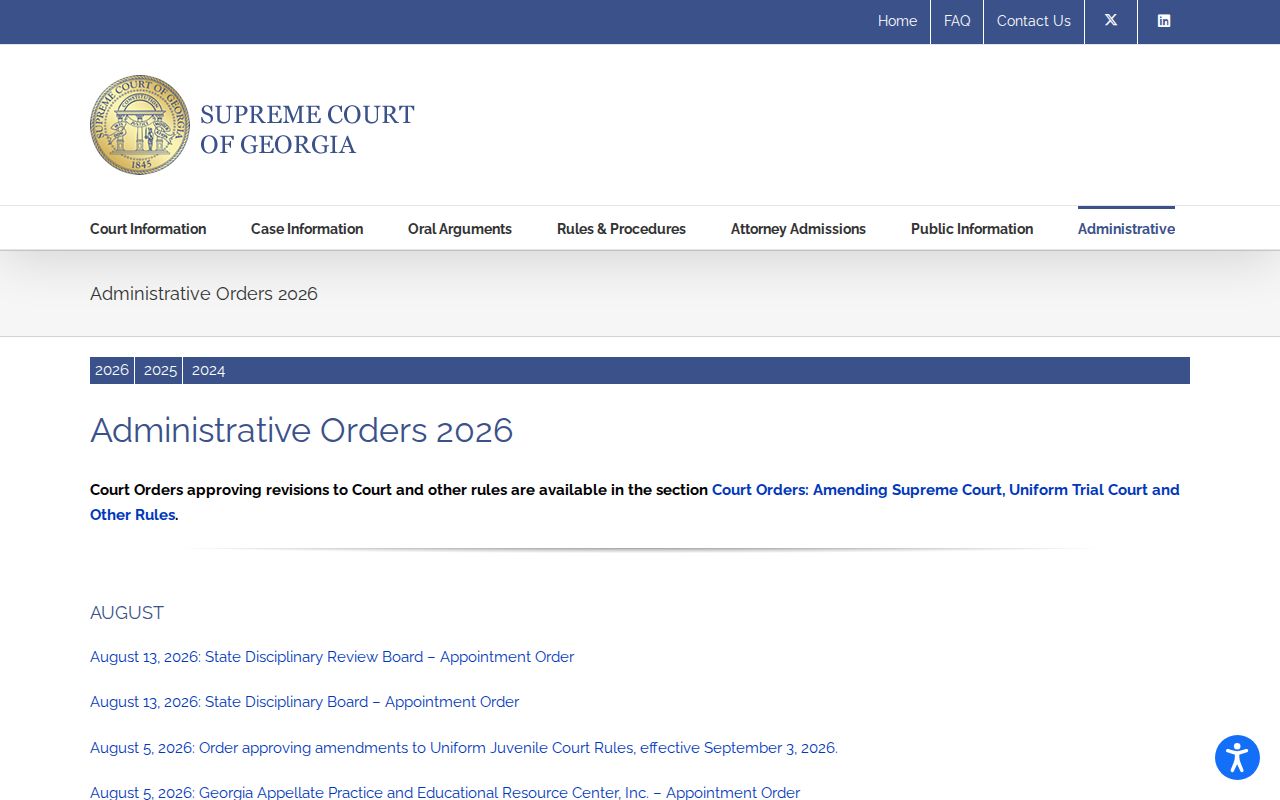Click the Supreme Court of Georgia title text
The width and height of the screenshot is (1280, 800).
307,129
